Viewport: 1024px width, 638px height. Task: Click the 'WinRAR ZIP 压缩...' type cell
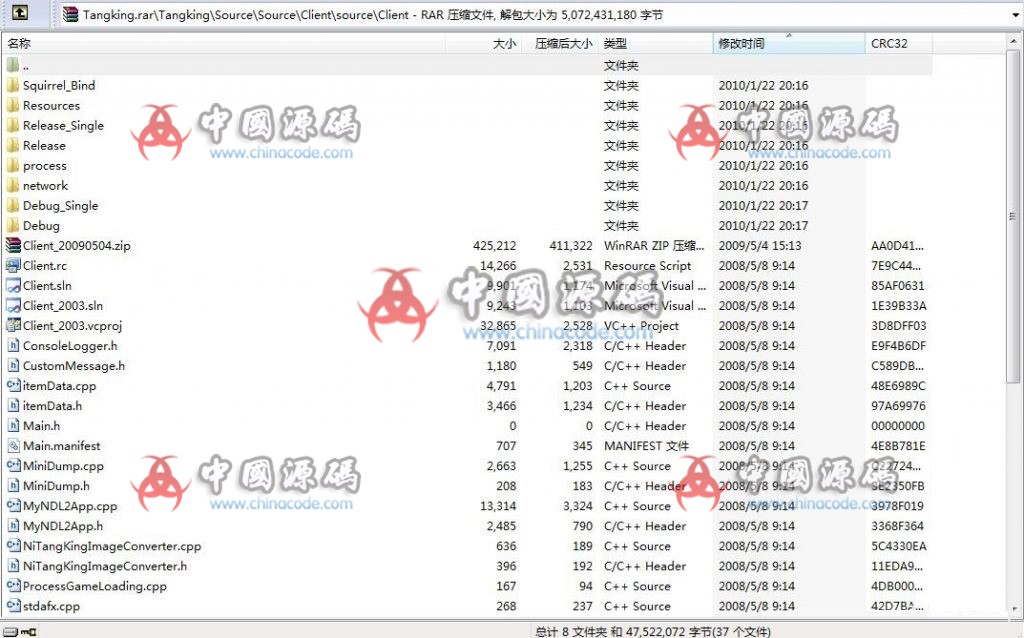tap(654, 246)
